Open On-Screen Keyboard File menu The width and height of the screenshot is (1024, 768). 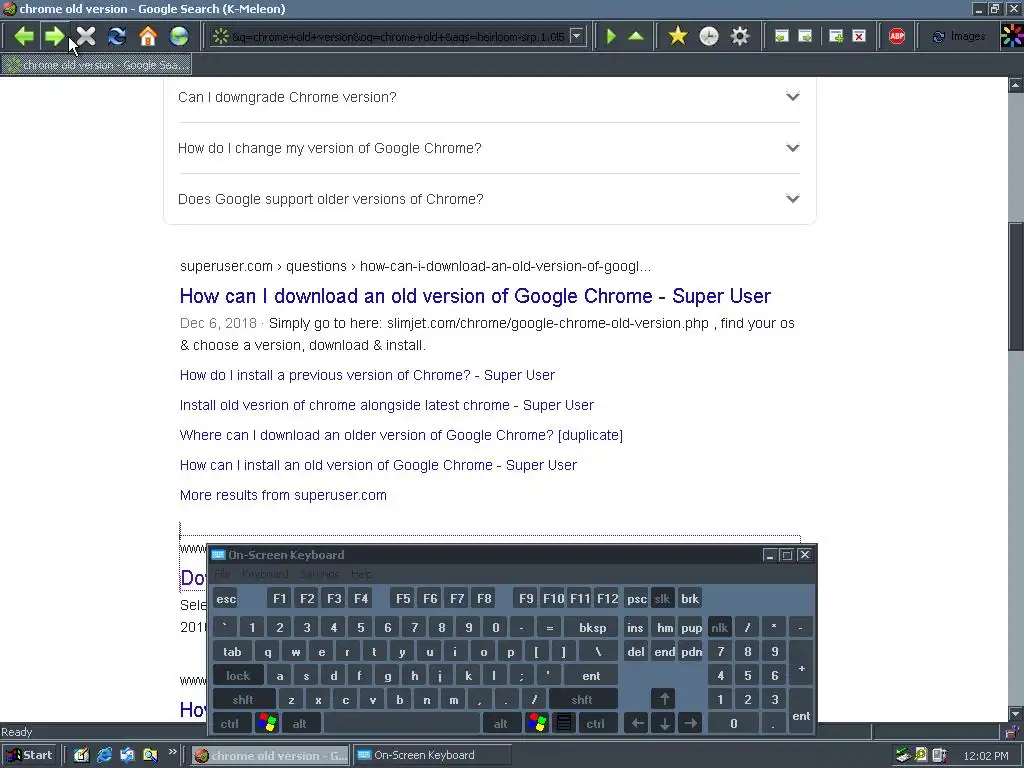click(x=222, y=574)
